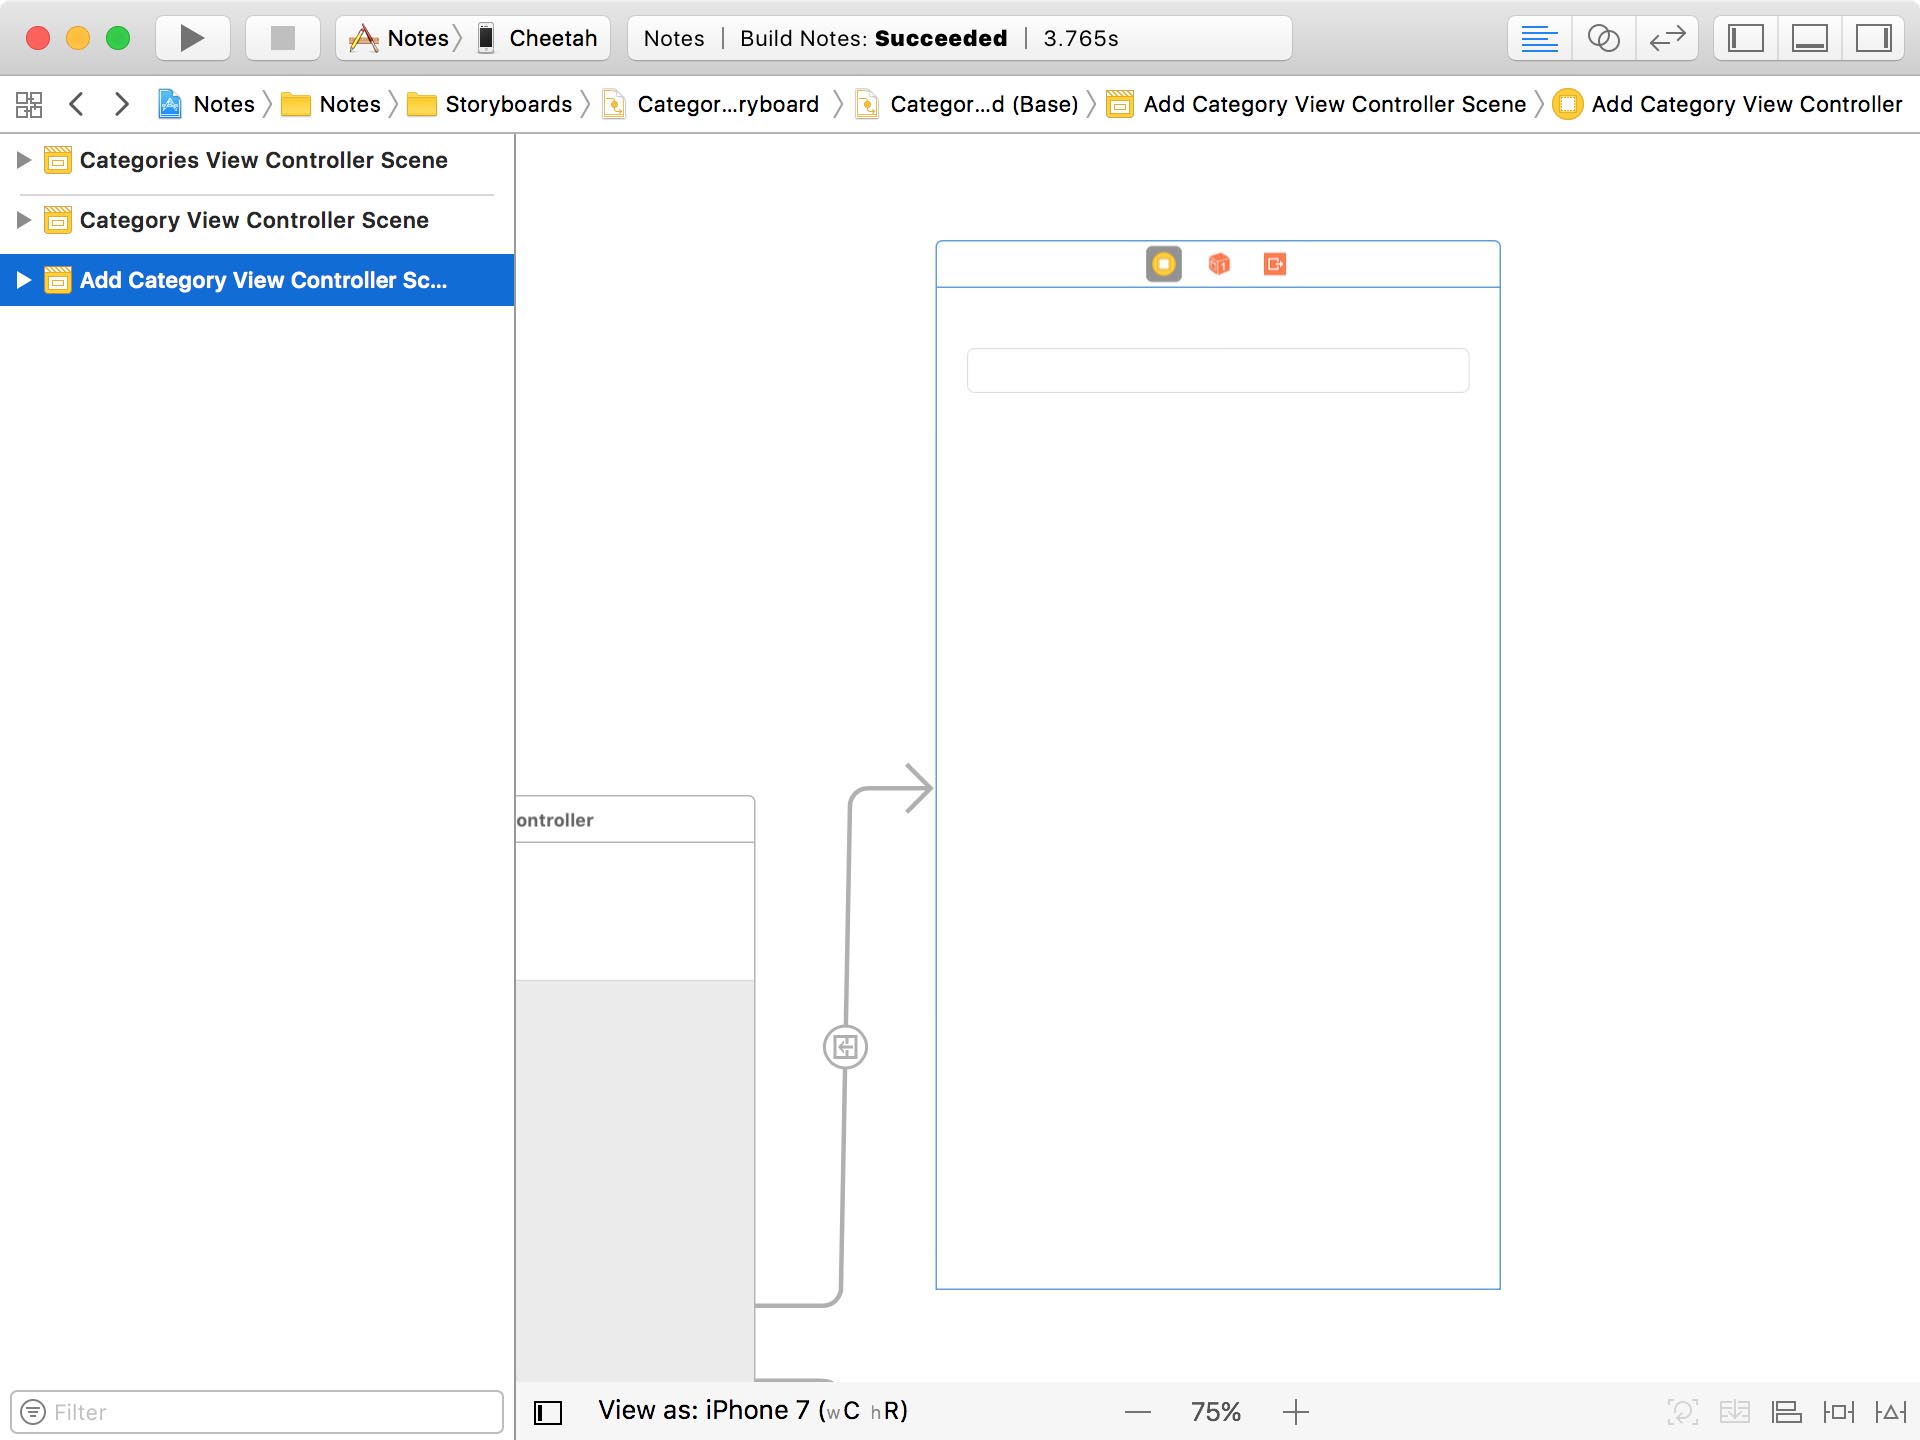Select the yellow View Controller icon in scene dock
The height and width of the screenshot is (1440, 1920).
[1162, 263]
